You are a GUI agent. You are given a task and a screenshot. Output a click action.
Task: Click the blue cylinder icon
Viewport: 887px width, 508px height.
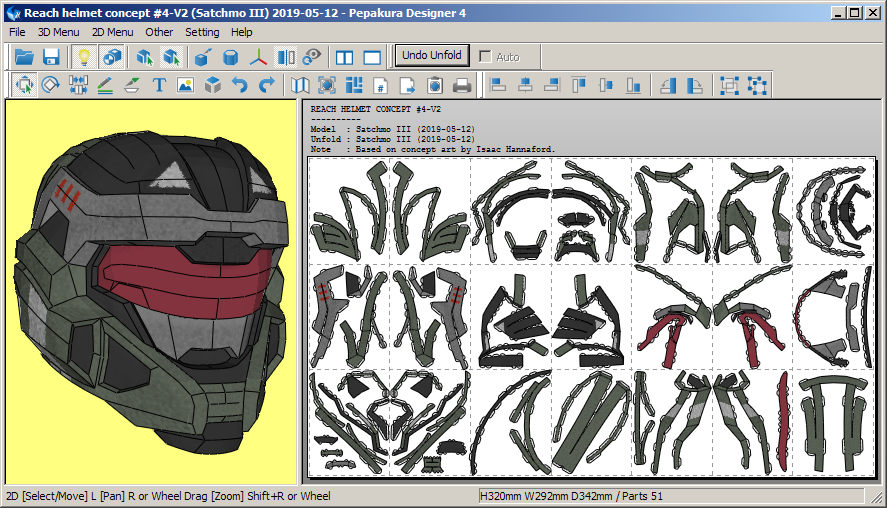tap(231, 57)
